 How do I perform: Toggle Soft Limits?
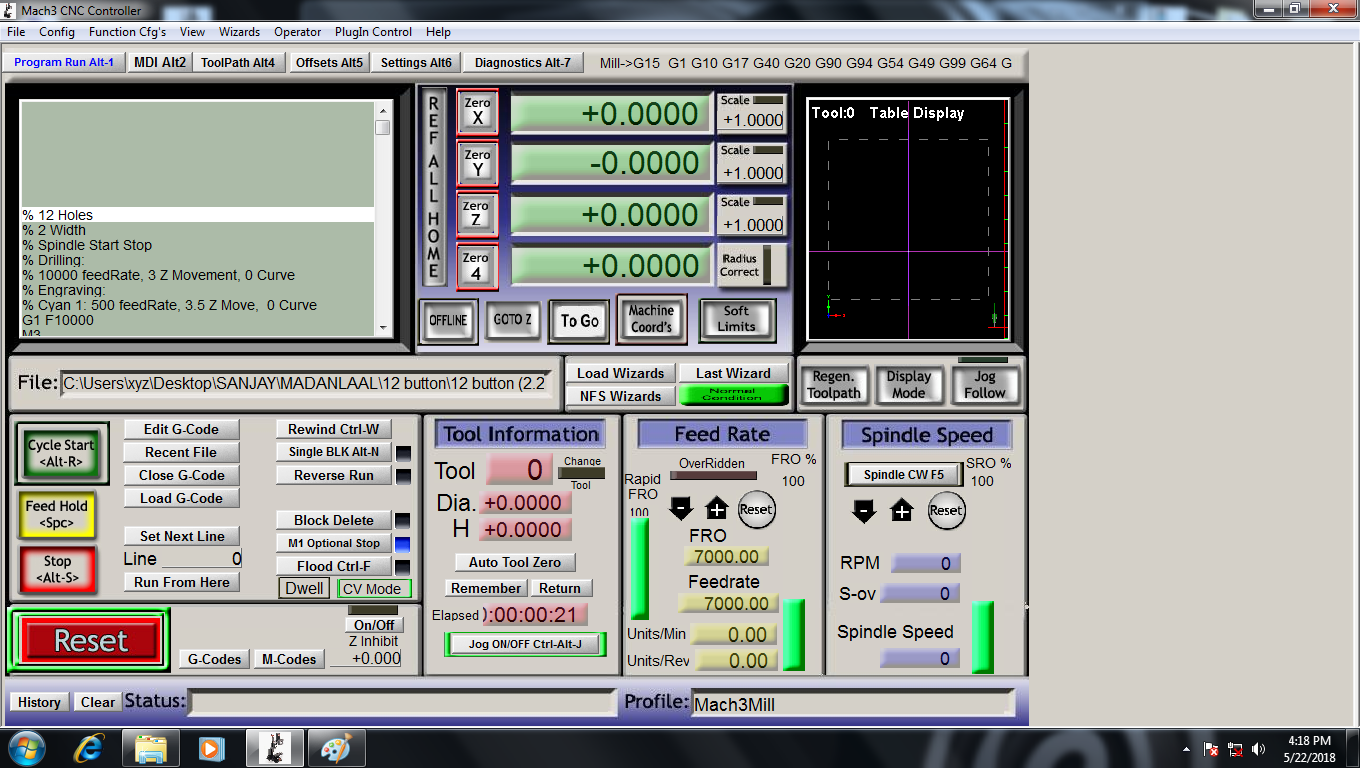pyautogui.click(x=737, y=319)
